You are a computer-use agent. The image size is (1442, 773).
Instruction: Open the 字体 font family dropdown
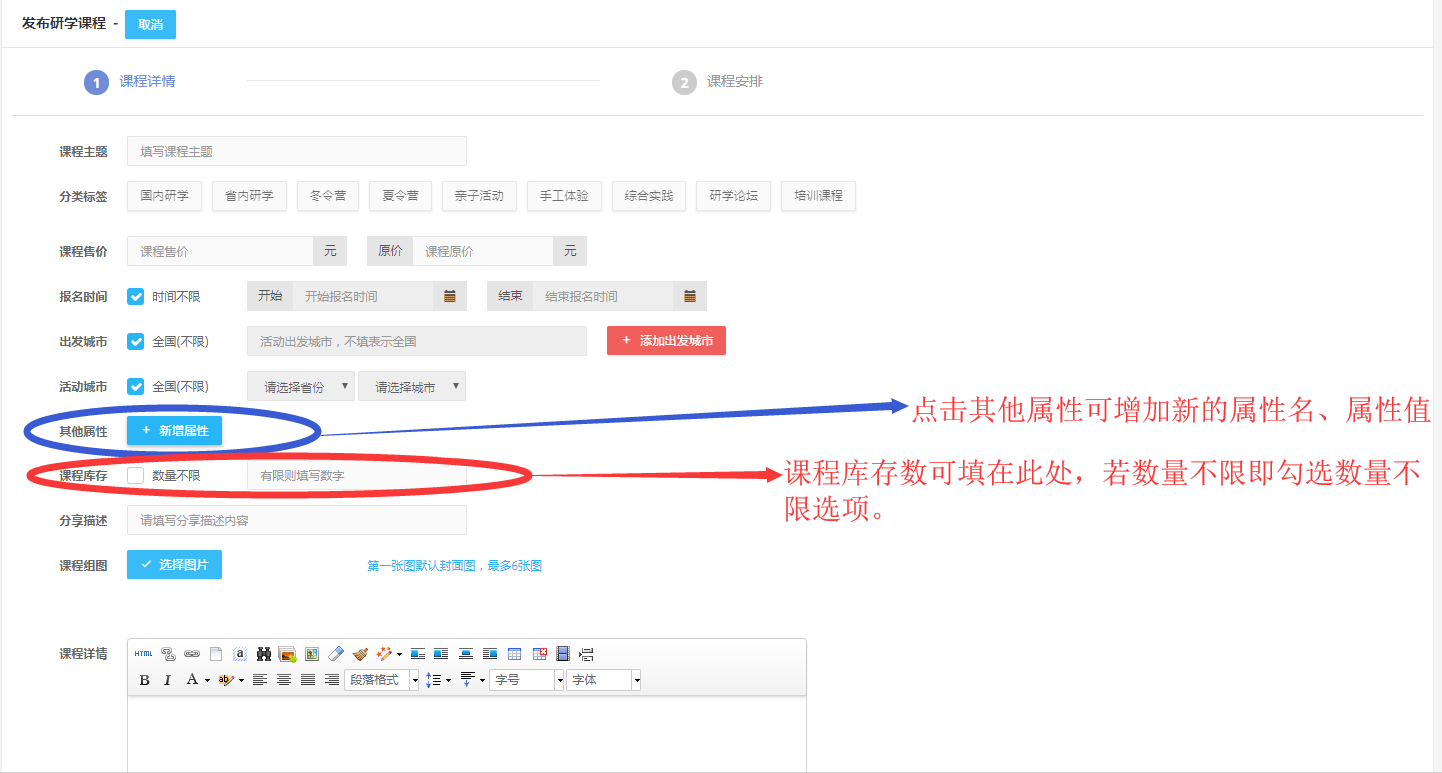click(604, 680)
